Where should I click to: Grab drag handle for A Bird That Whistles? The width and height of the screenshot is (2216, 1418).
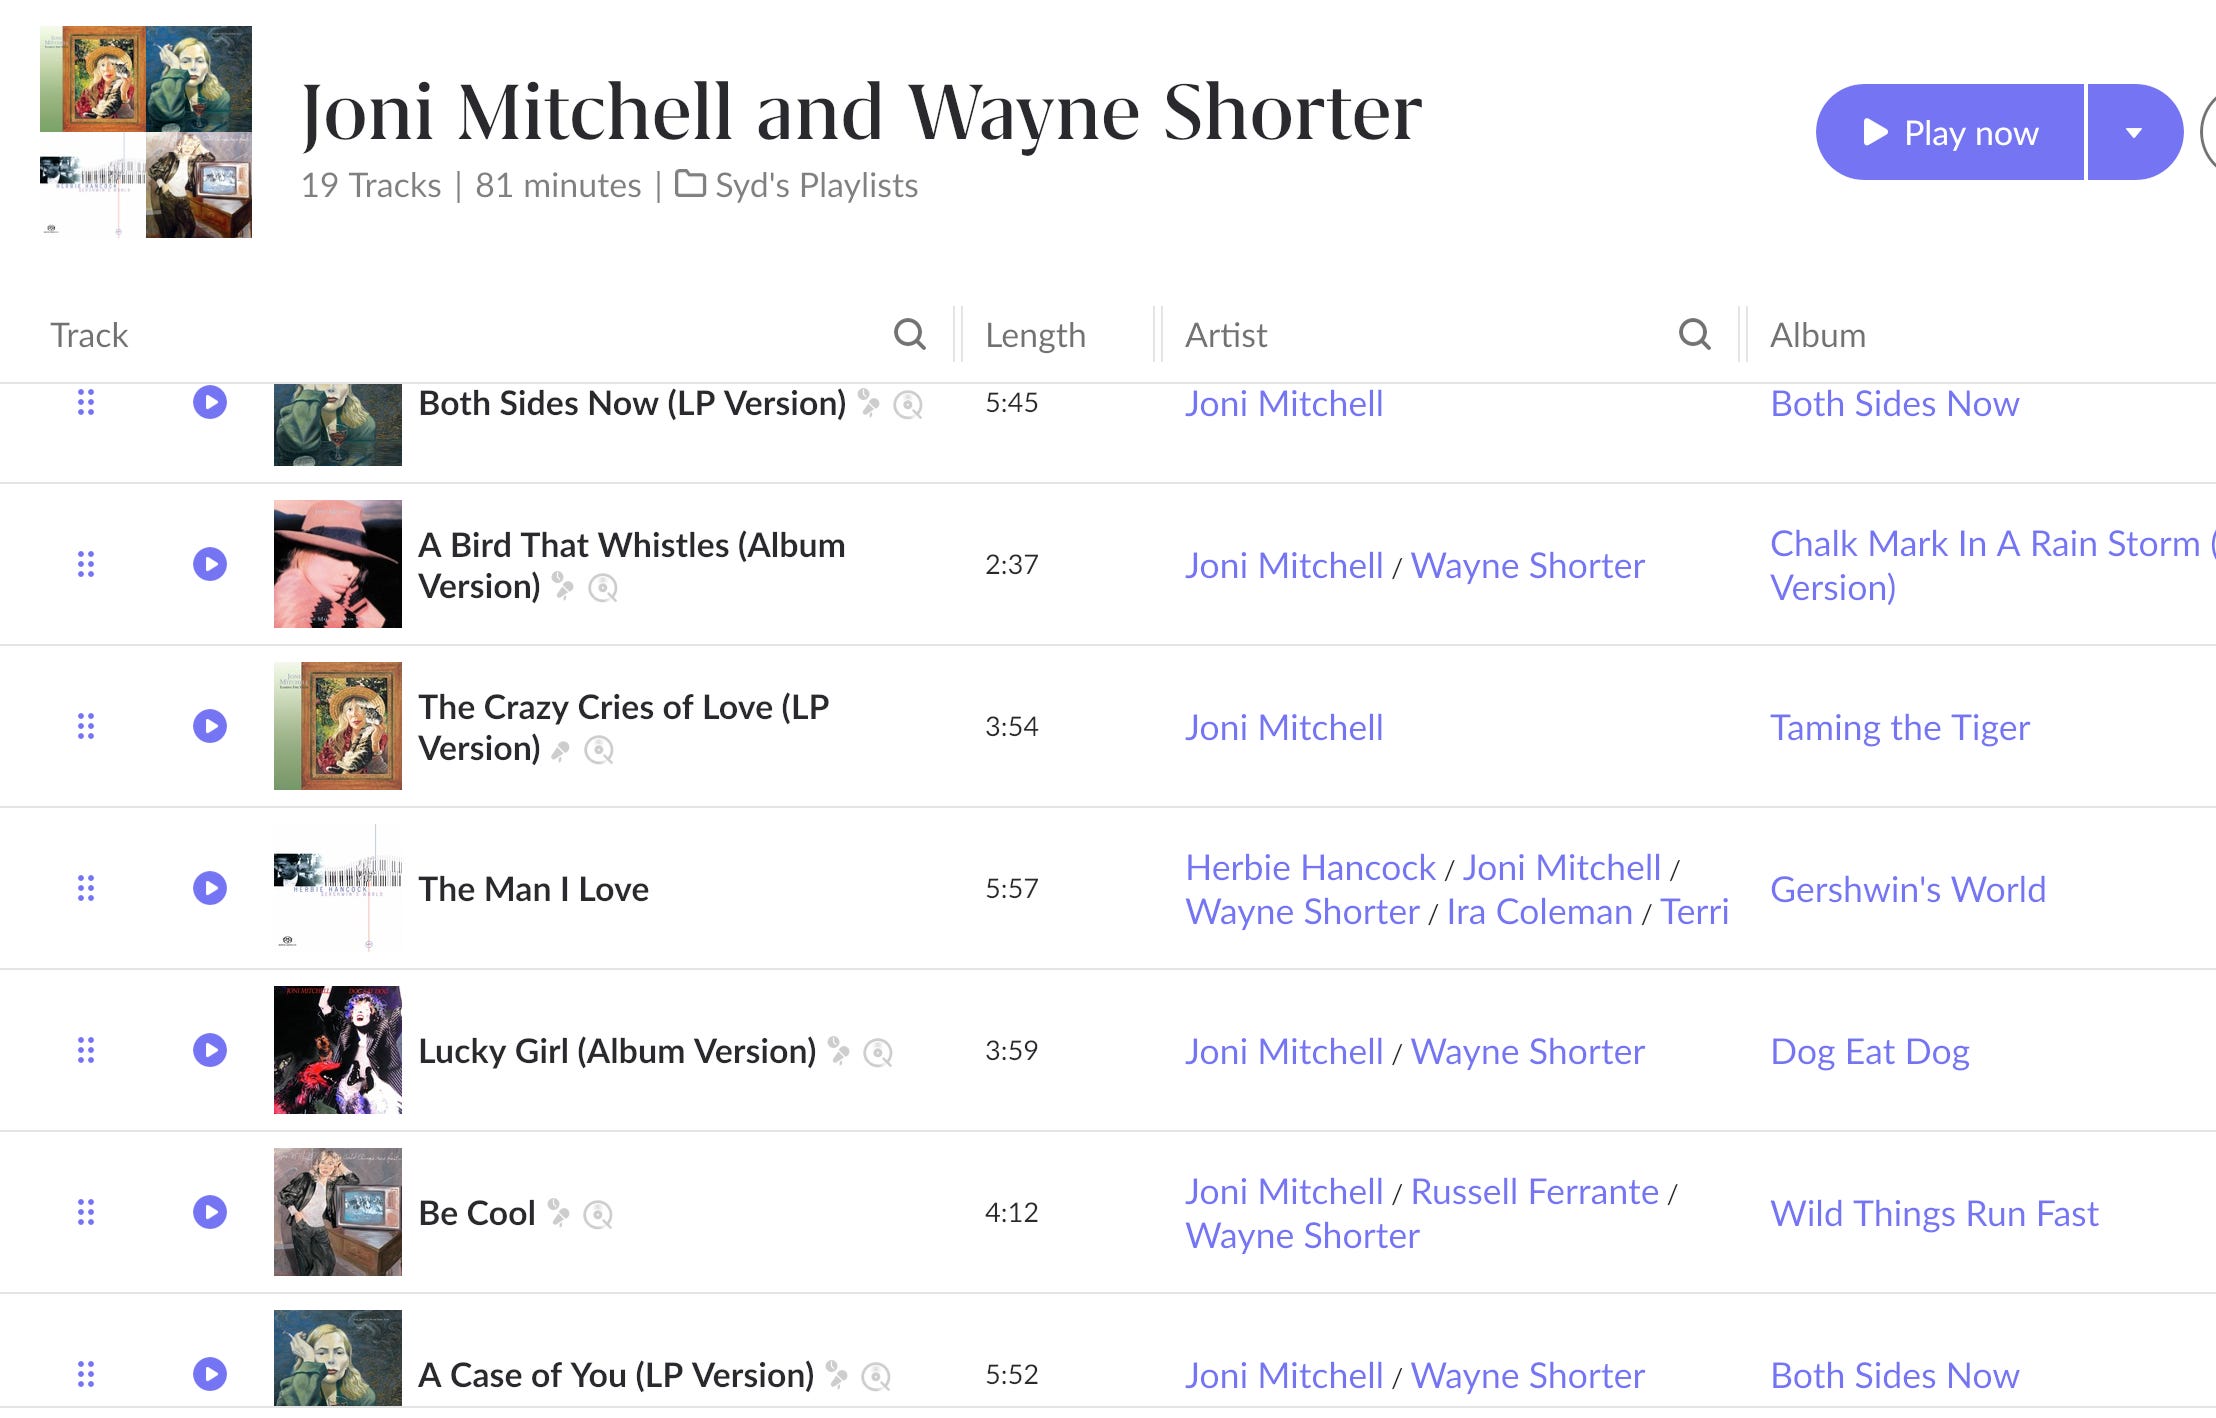point(86,564)
